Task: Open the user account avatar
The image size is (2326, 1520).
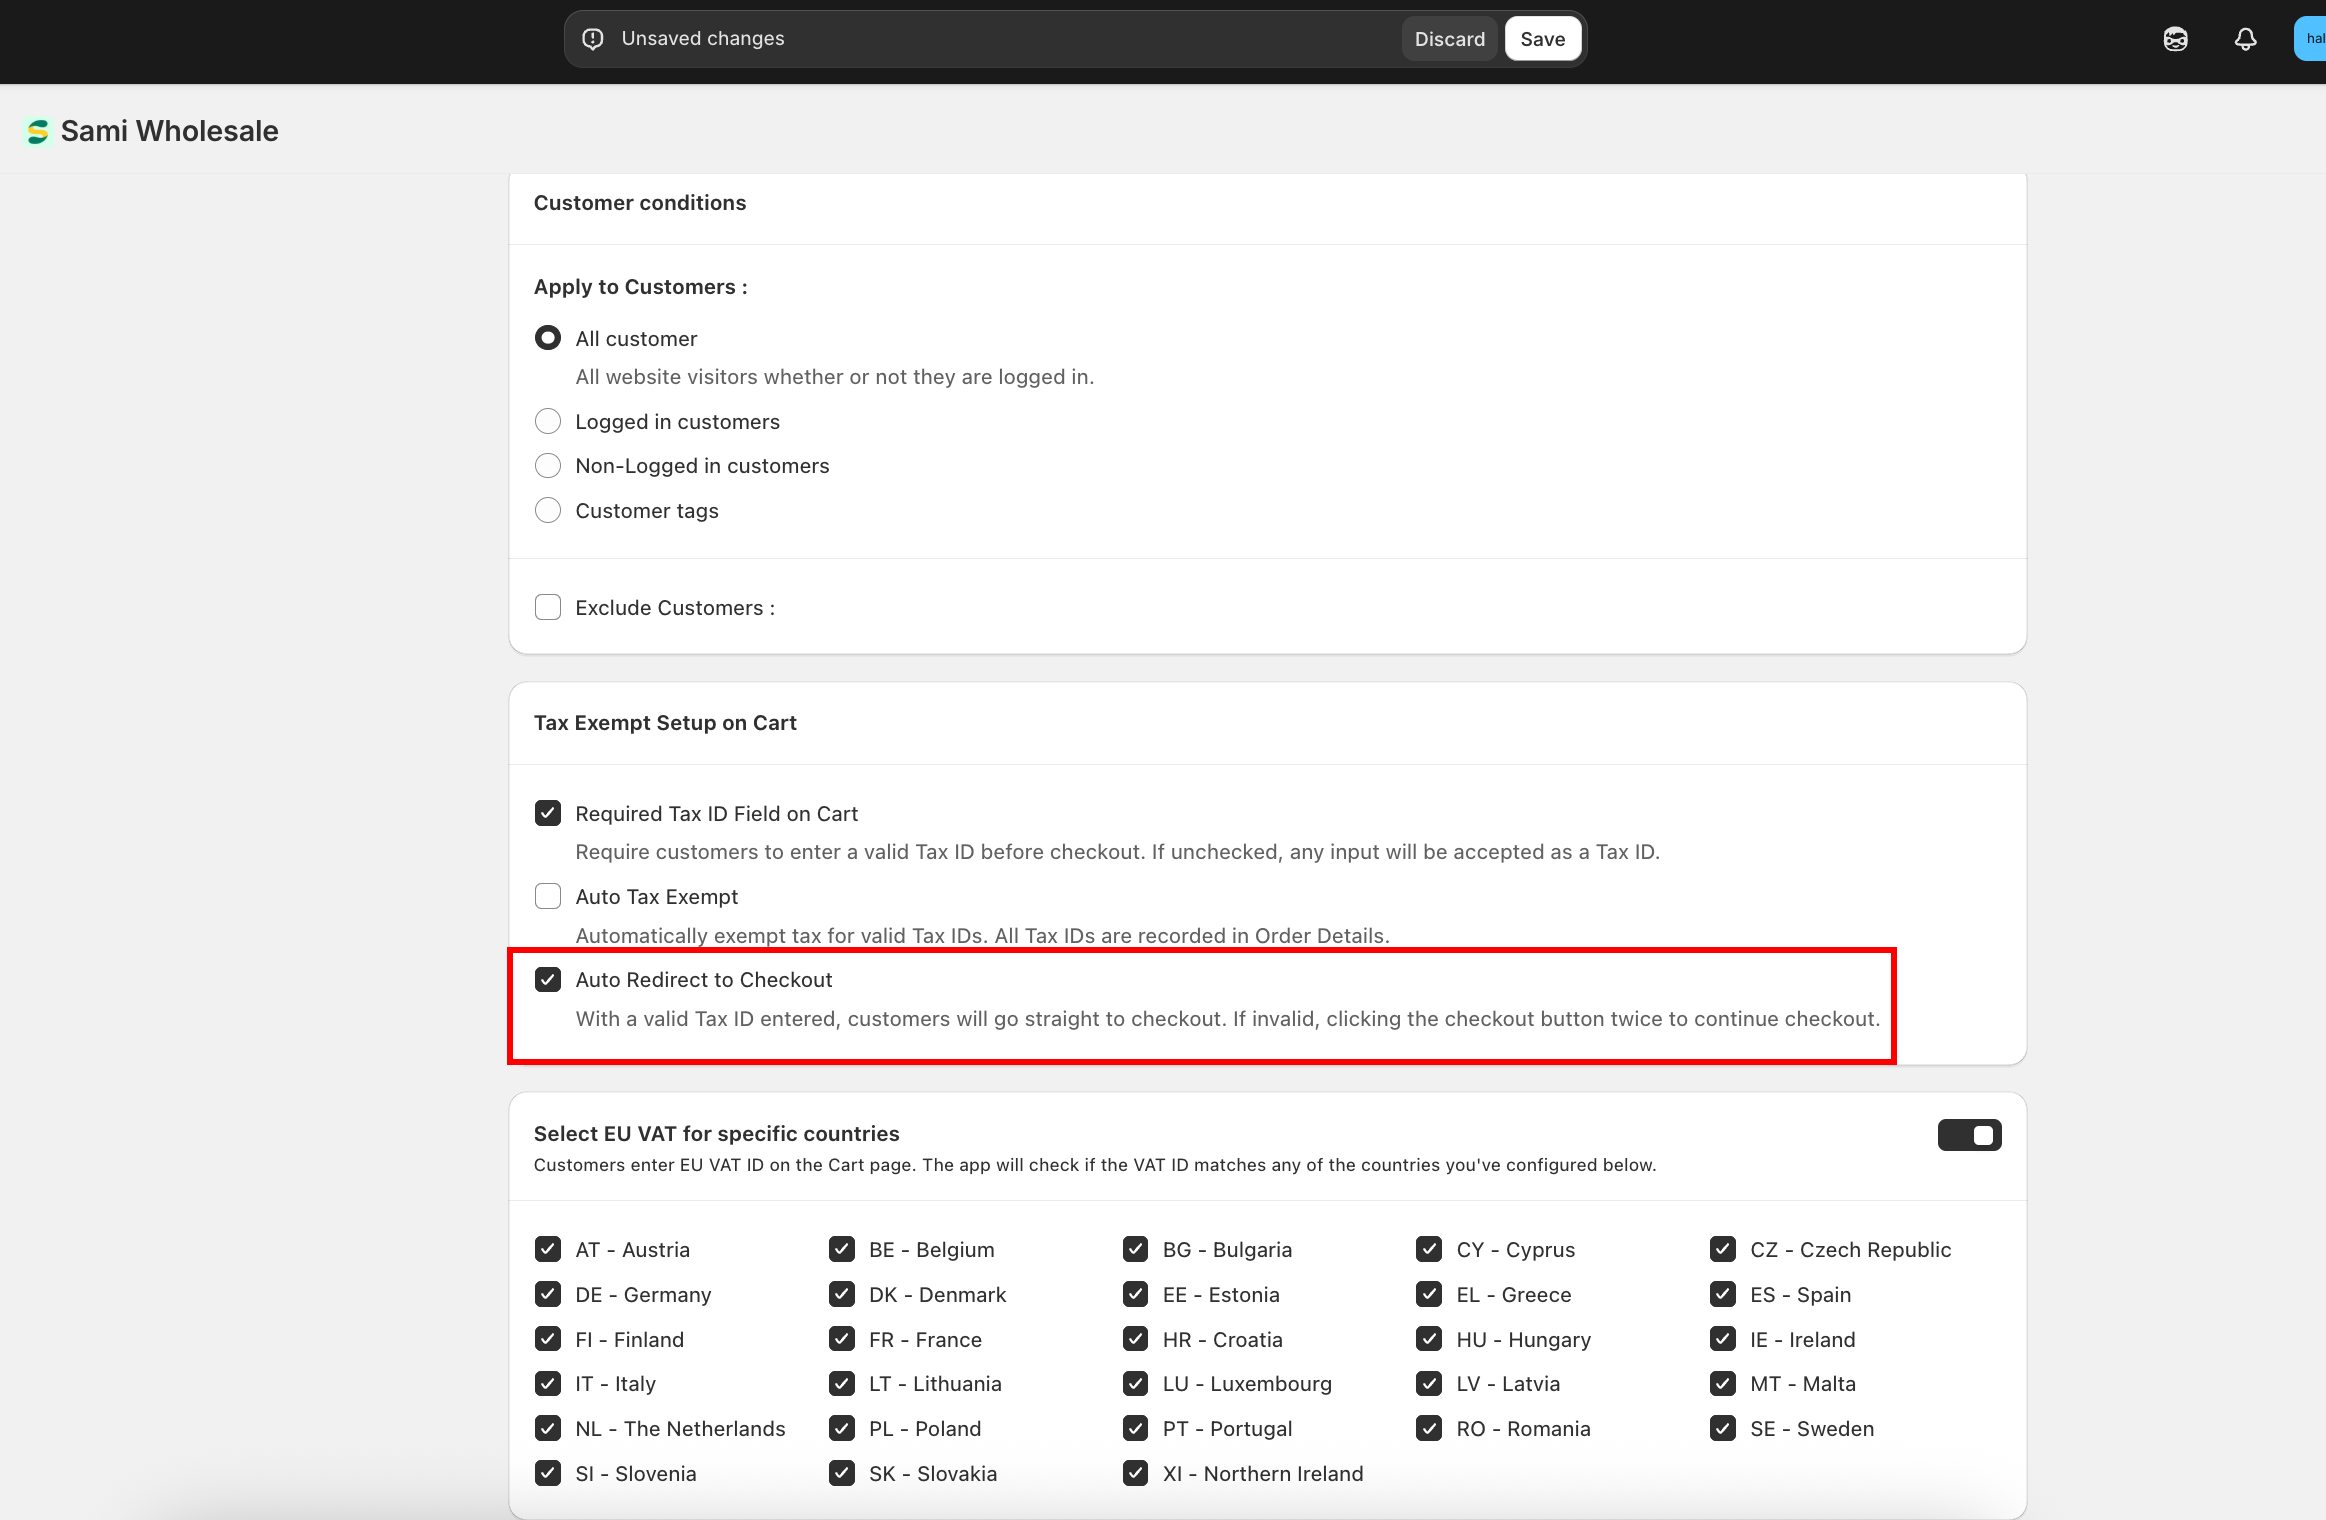Action: (x=2311, y=39)
